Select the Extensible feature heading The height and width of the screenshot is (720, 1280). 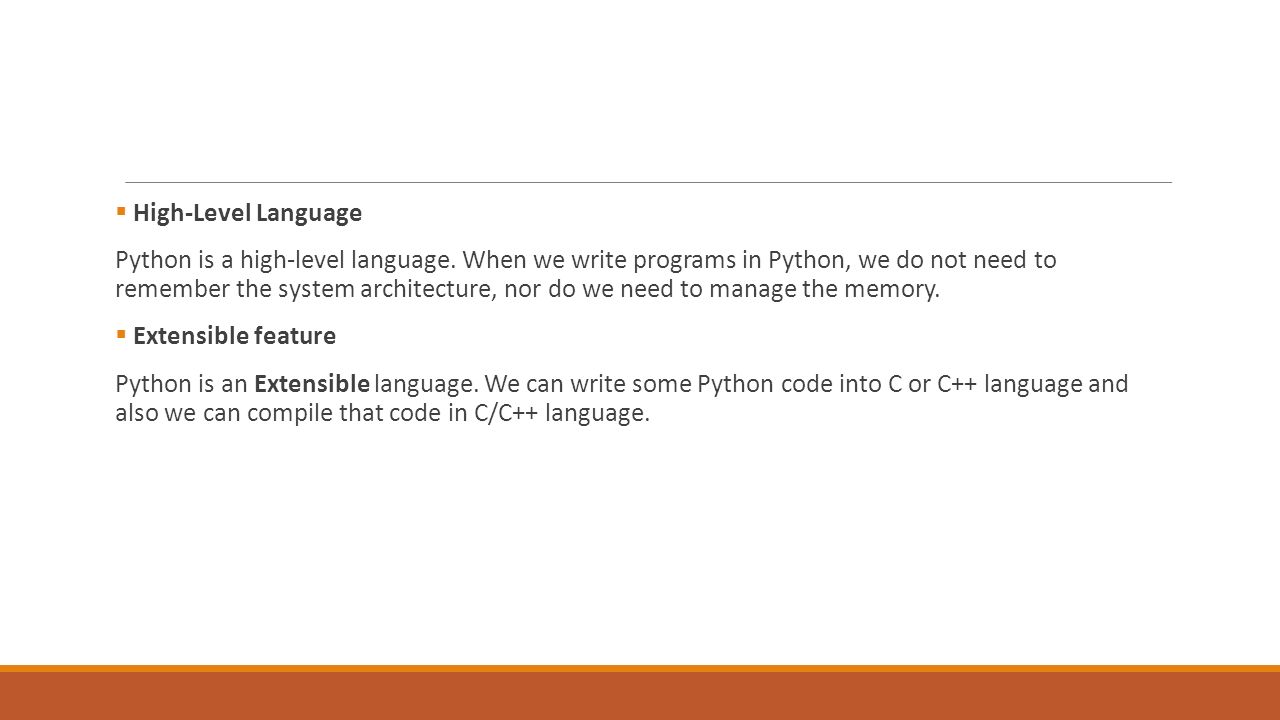[x=234, y=336]
